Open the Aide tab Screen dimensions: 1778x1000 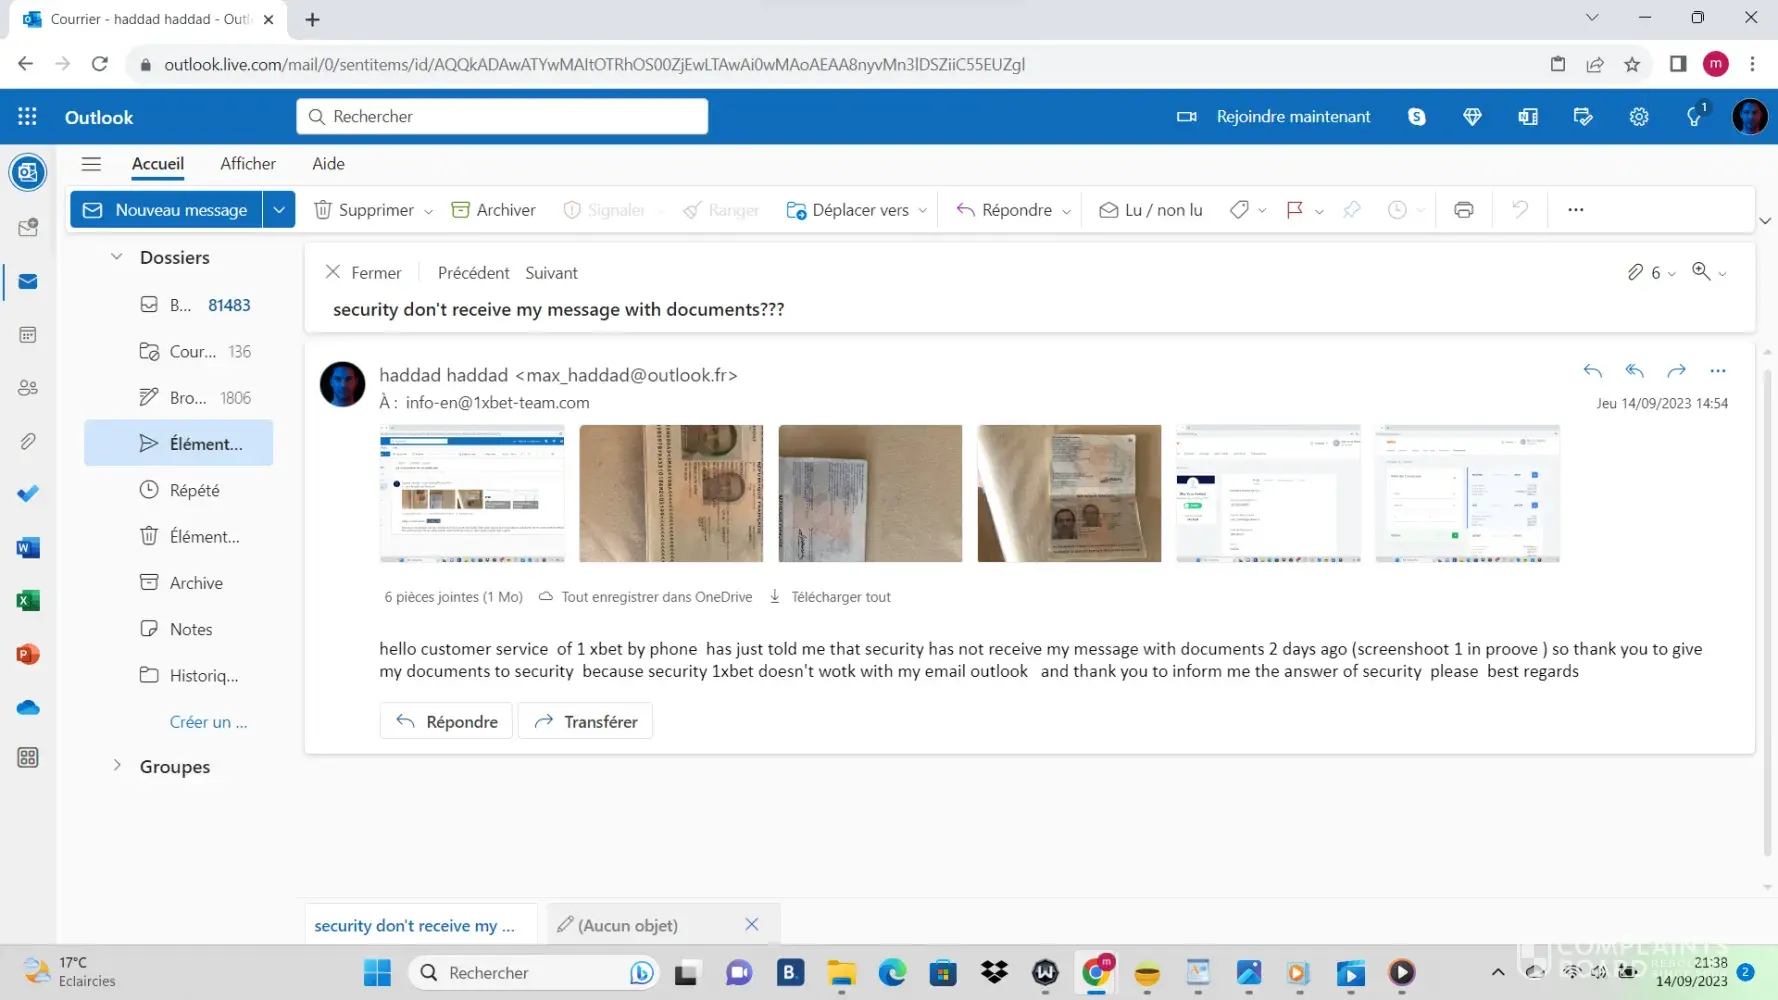328,164
